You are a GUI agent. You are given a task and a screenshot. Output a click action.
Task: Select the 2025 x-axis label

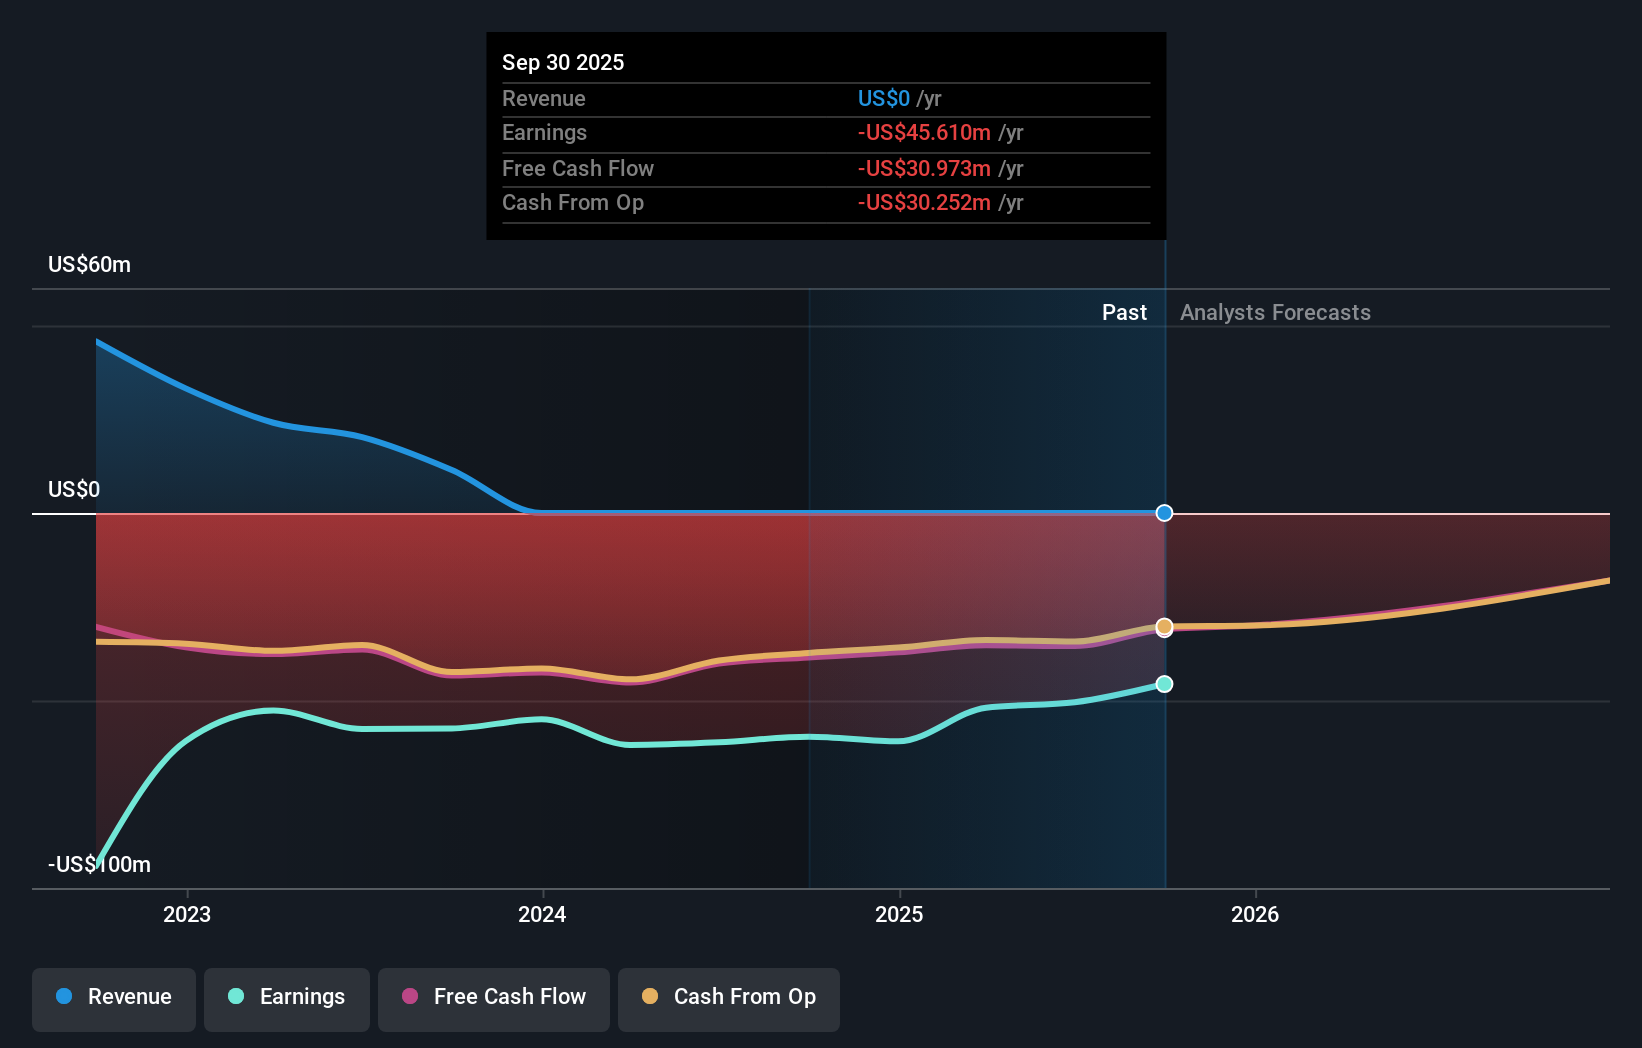tap(899, 914)
